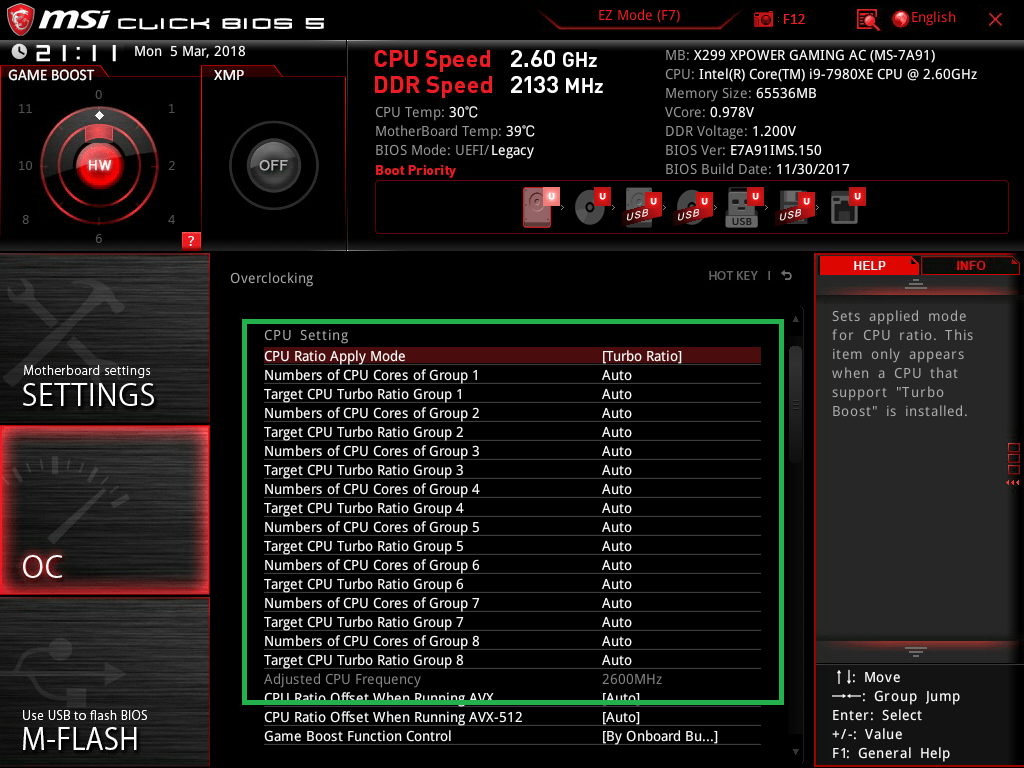Screen dimensions: 1024x768
Task: Click the MSI dragon shield logo
Action: pos(20,20)
